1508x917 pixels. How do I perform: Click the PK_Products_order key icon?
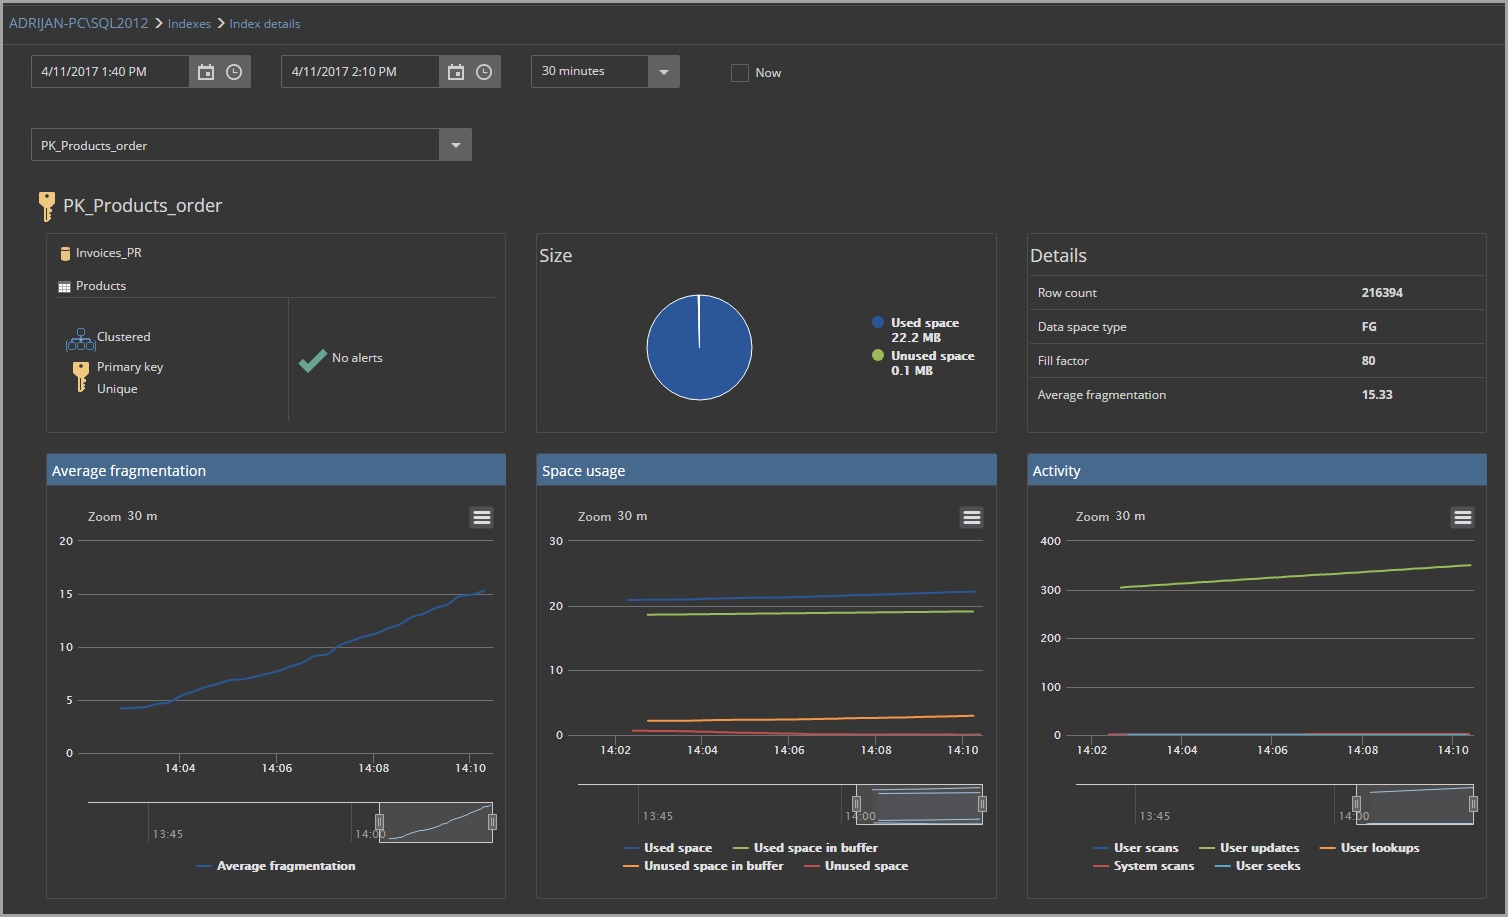46,205
